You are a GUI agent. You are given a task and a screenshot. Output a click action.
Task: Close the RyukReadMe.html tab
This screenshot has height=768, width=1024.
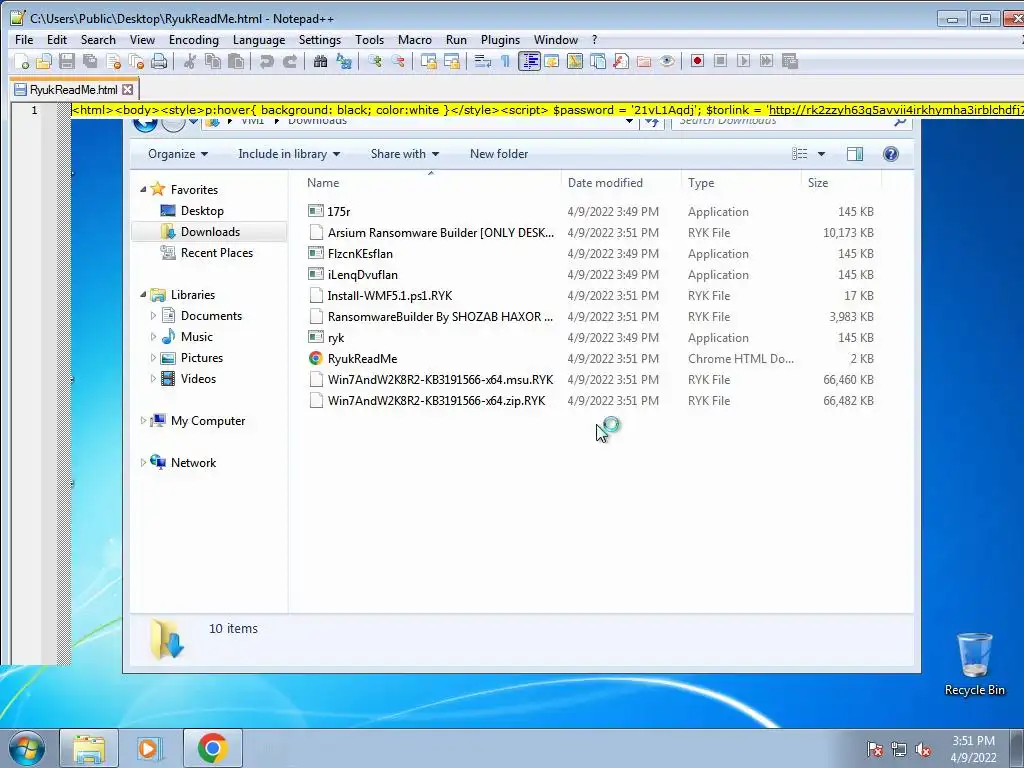tap(128, 89)
